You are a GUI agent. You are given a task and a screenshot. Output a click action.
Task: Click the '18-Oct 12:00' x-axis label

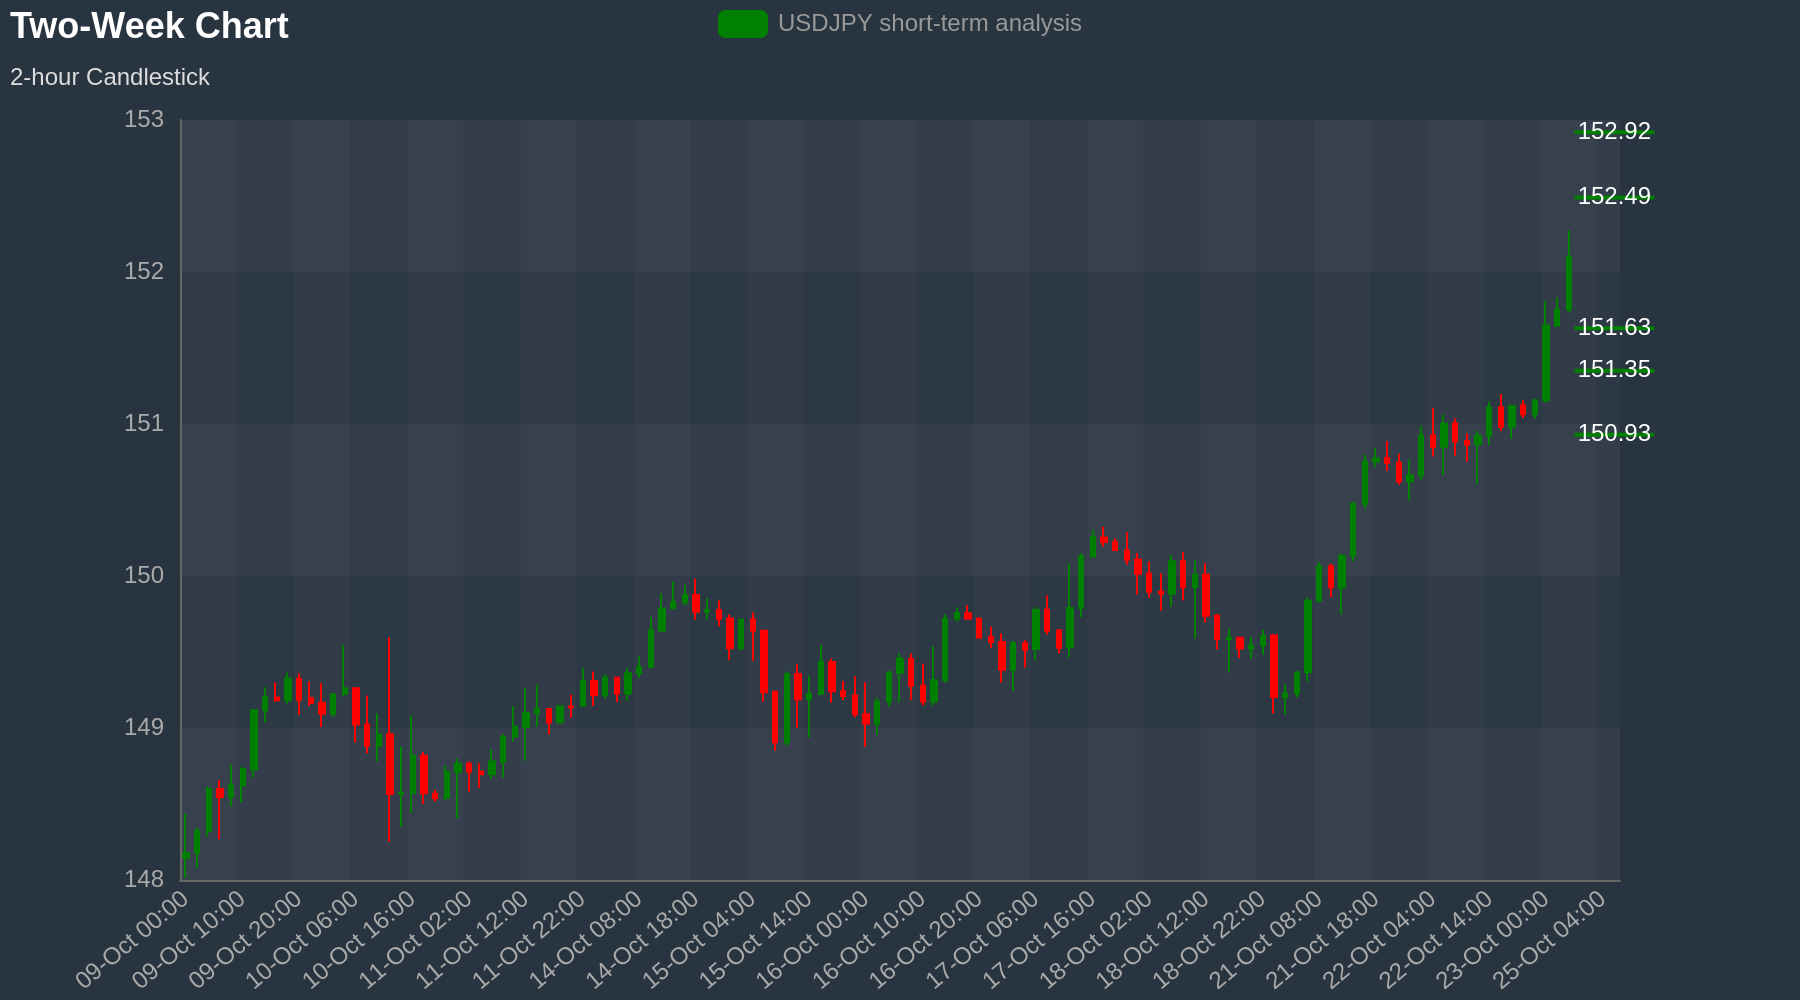tap(1153, 940)
